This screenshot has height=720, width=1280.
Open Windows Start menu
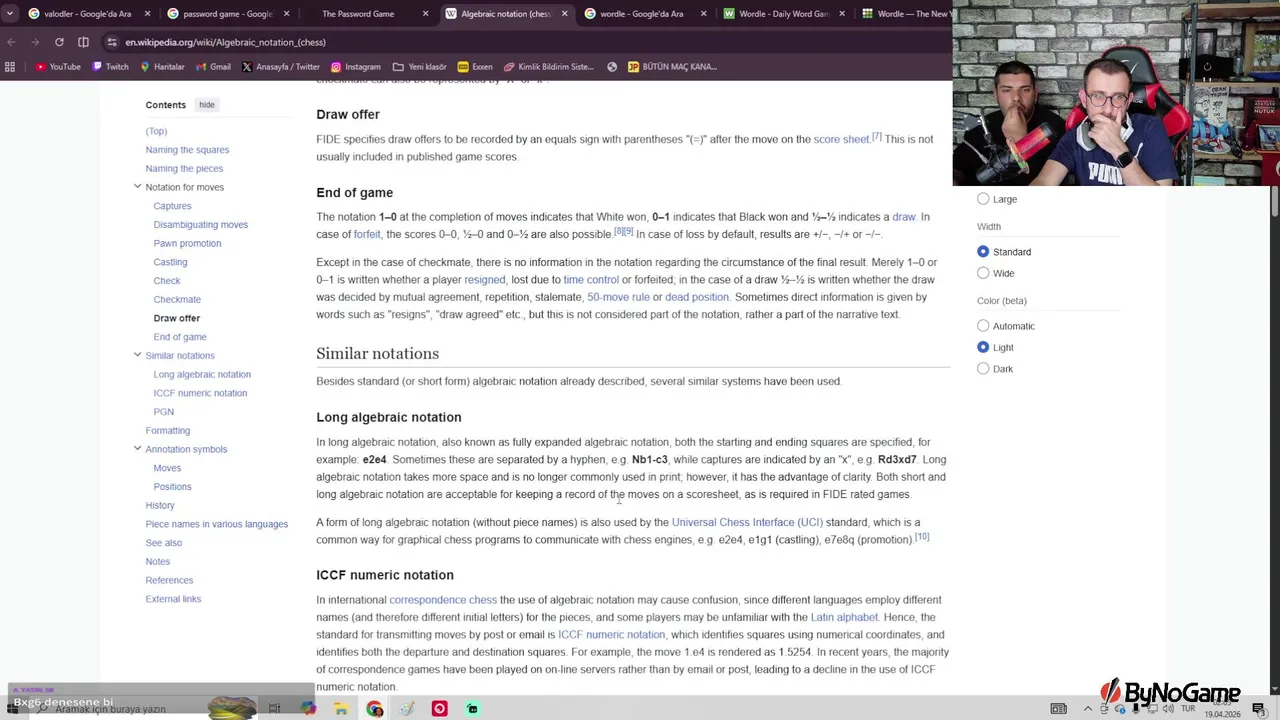(x=12, y=708)
